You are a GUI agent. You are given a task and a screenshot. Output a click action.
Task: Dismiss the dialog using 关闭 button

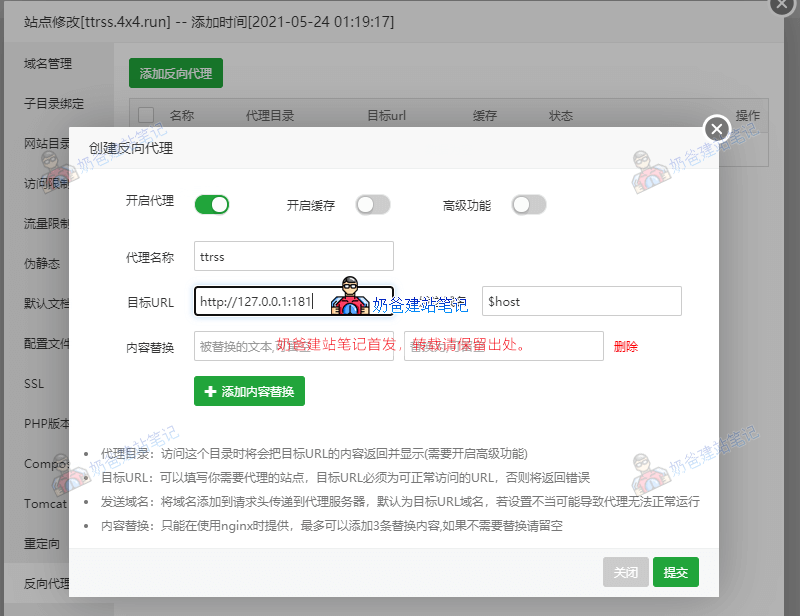click(626, 573)
